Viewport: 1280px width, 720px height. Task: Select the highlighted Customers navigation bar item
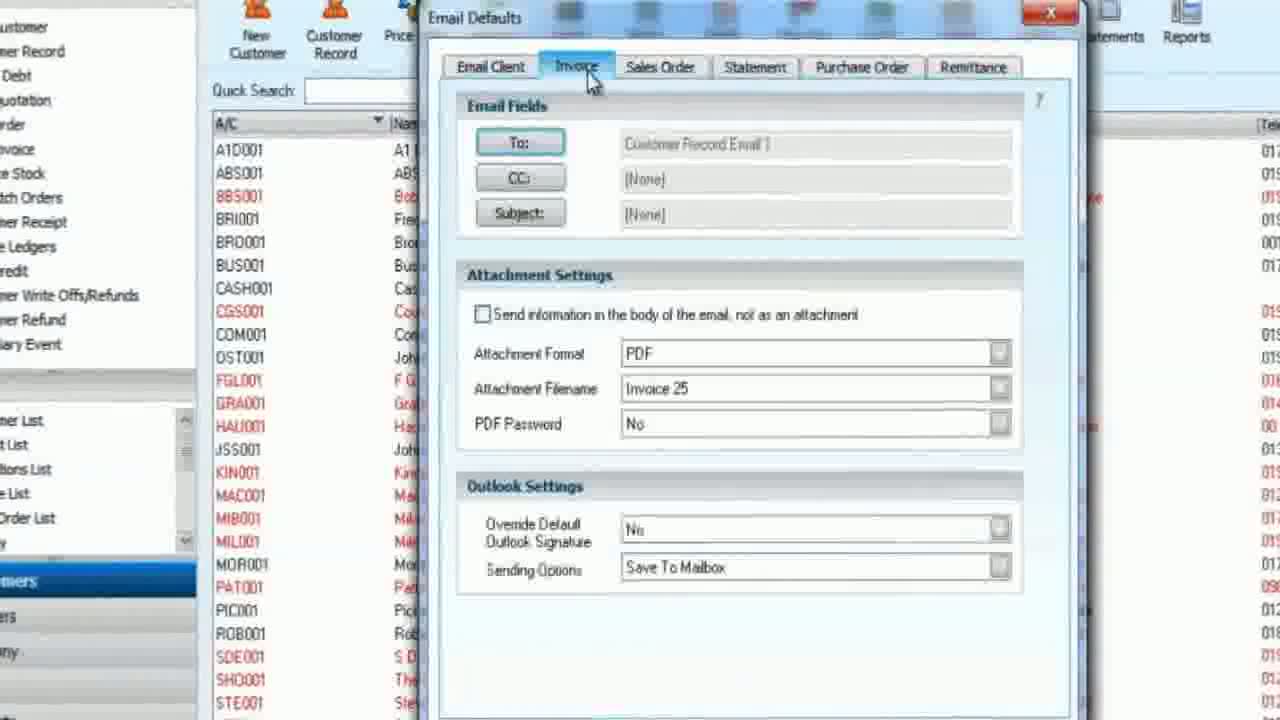(x=98, y=581)
